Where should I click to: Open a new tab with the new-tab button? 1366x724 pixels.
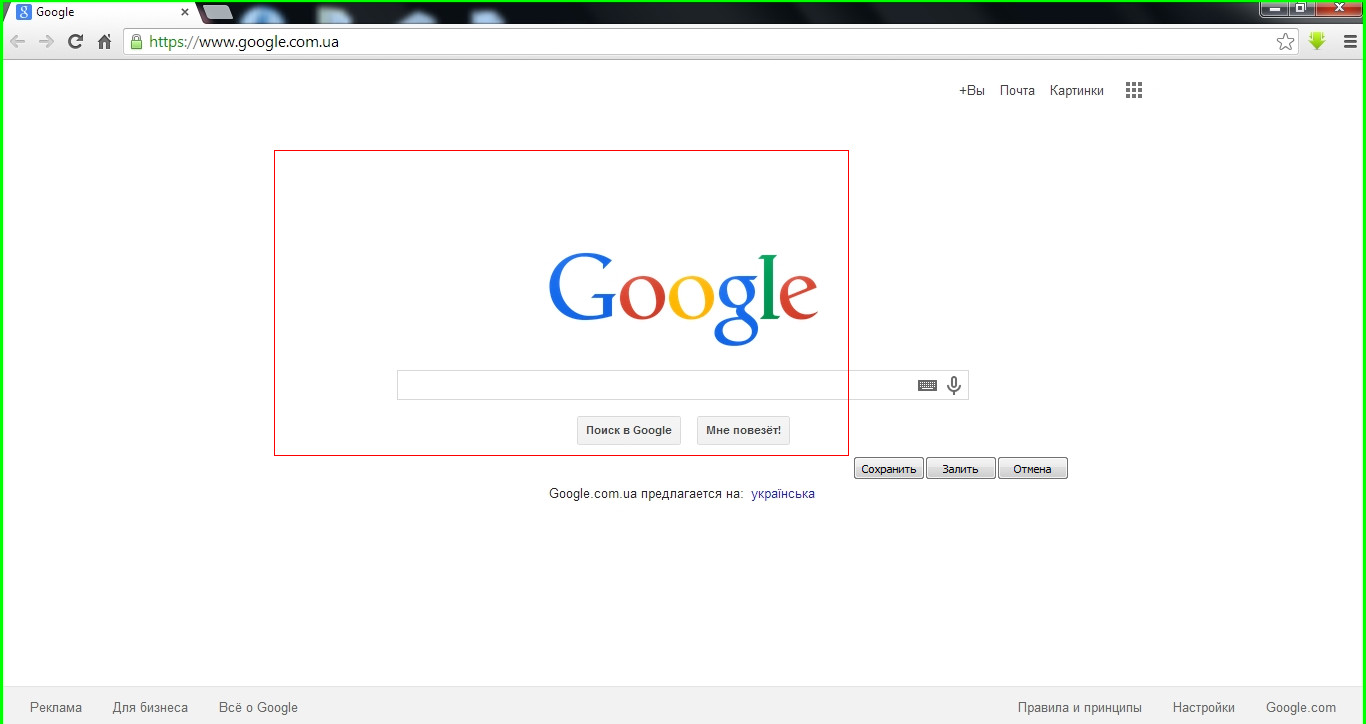click(x=218, y=12)
